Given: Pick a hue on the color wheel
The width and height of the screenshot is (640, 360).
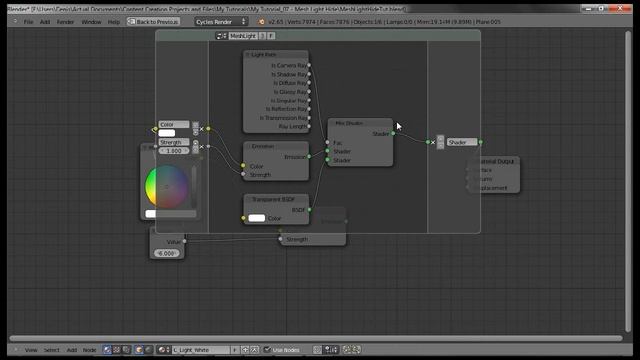Looking at the screenshot, I should [167, 187].
